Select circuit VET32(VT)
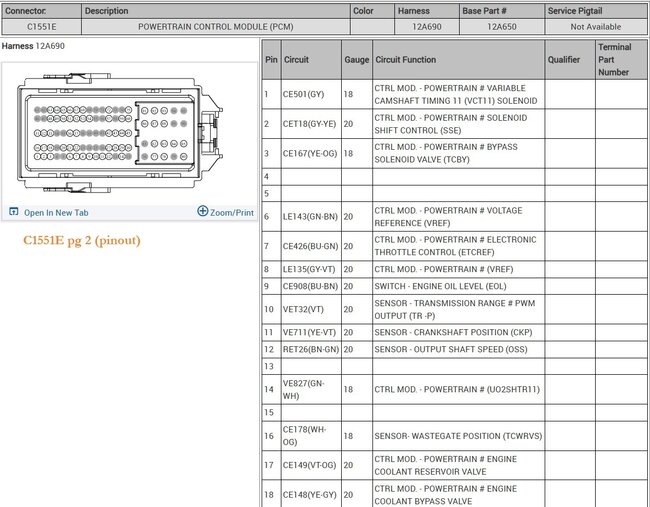 click(303, 309)
